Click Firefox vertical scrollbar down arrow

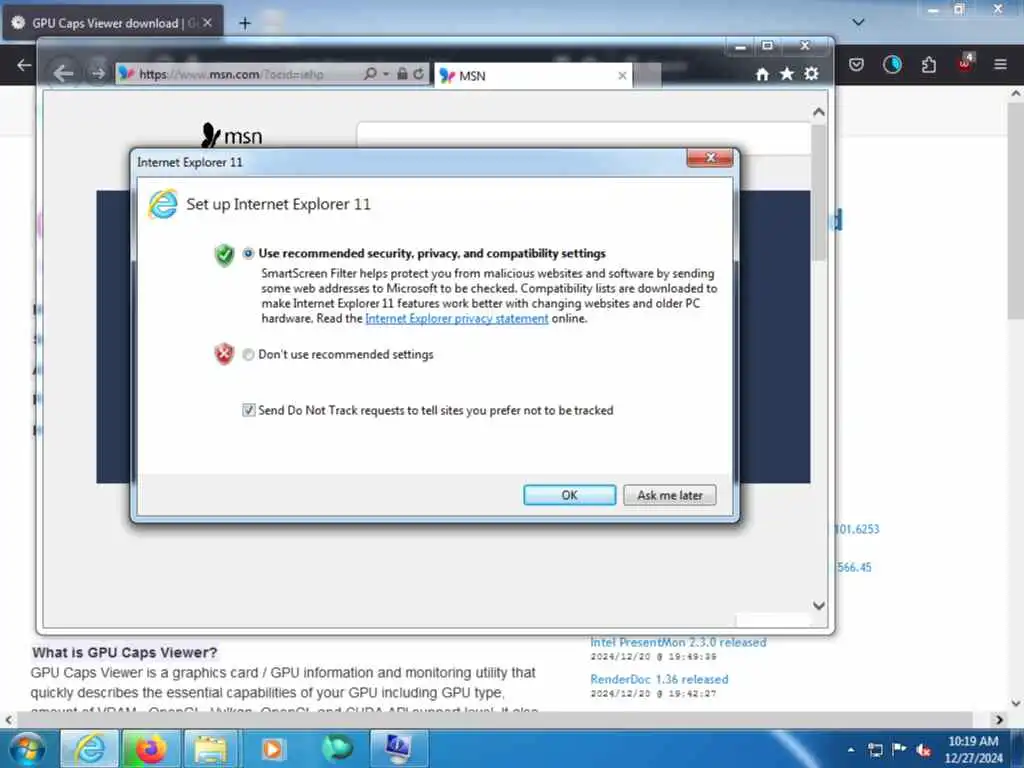tap(1016, 703)
